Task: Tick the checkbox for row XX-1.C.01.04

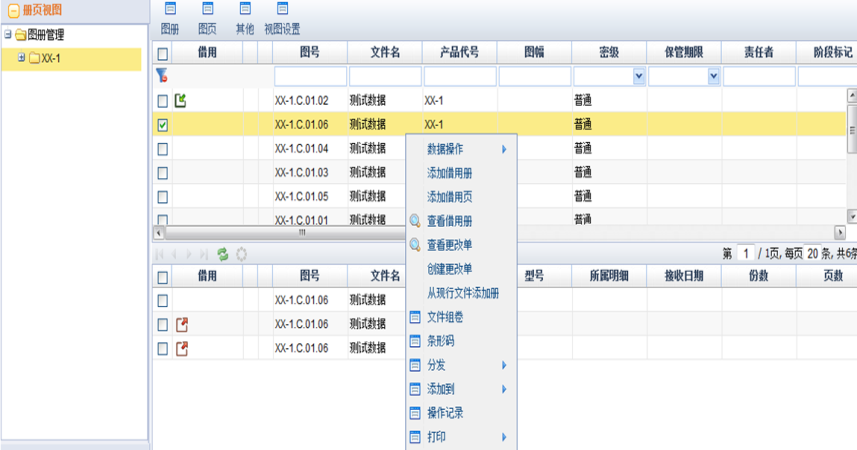Action: point(163,149)
